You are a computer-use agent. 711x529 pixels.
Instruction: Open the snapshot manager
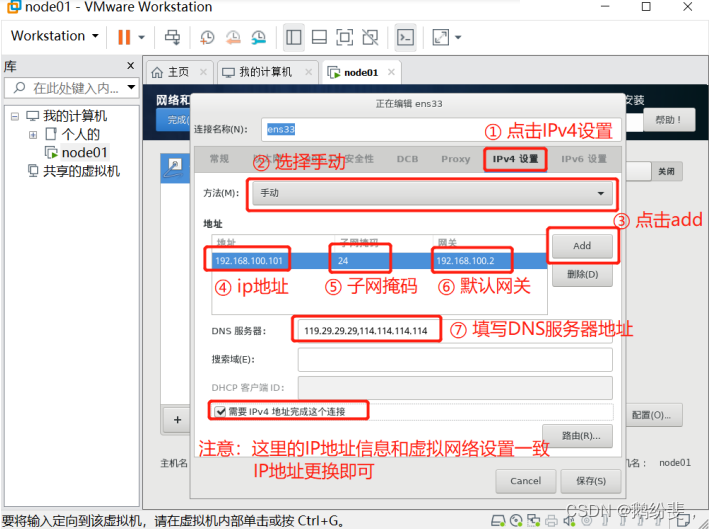click(x=259, y=37)
